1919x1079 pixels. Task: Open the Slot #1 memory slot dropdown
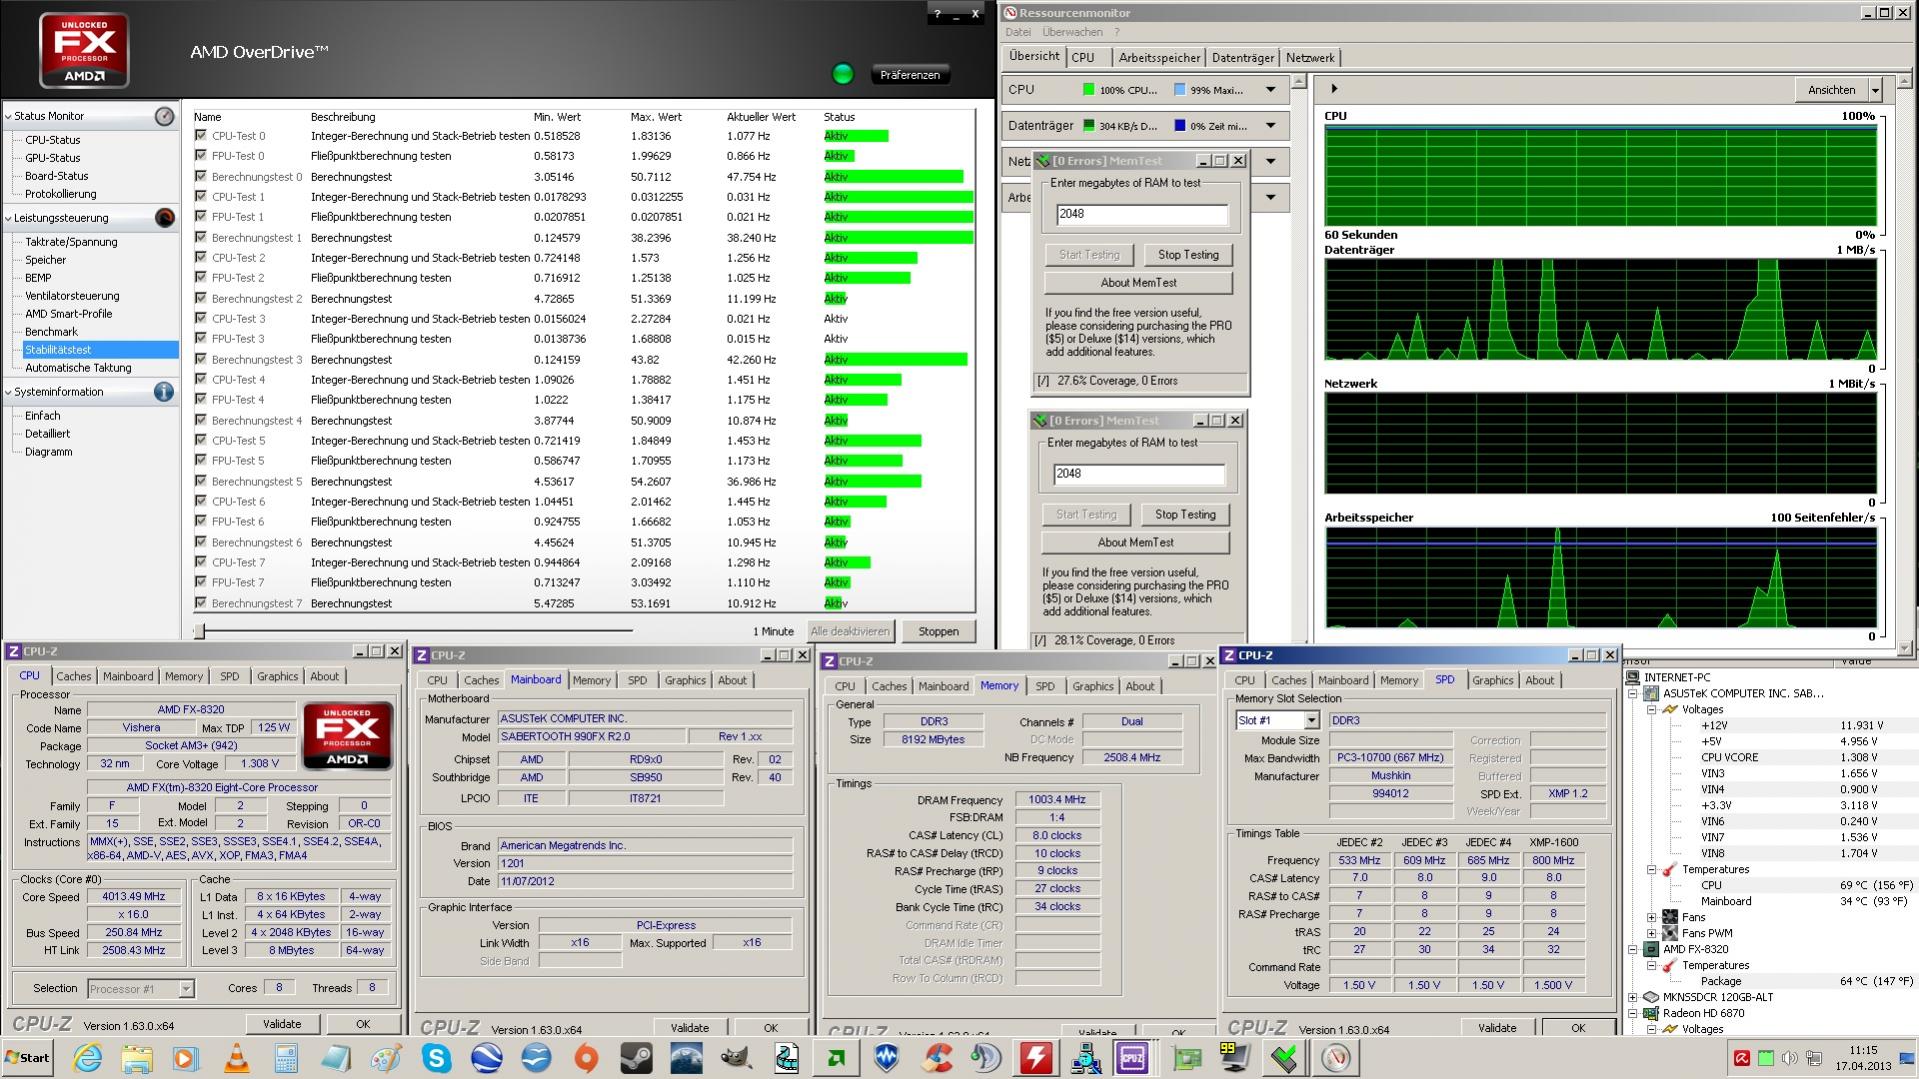point(1311,720)
